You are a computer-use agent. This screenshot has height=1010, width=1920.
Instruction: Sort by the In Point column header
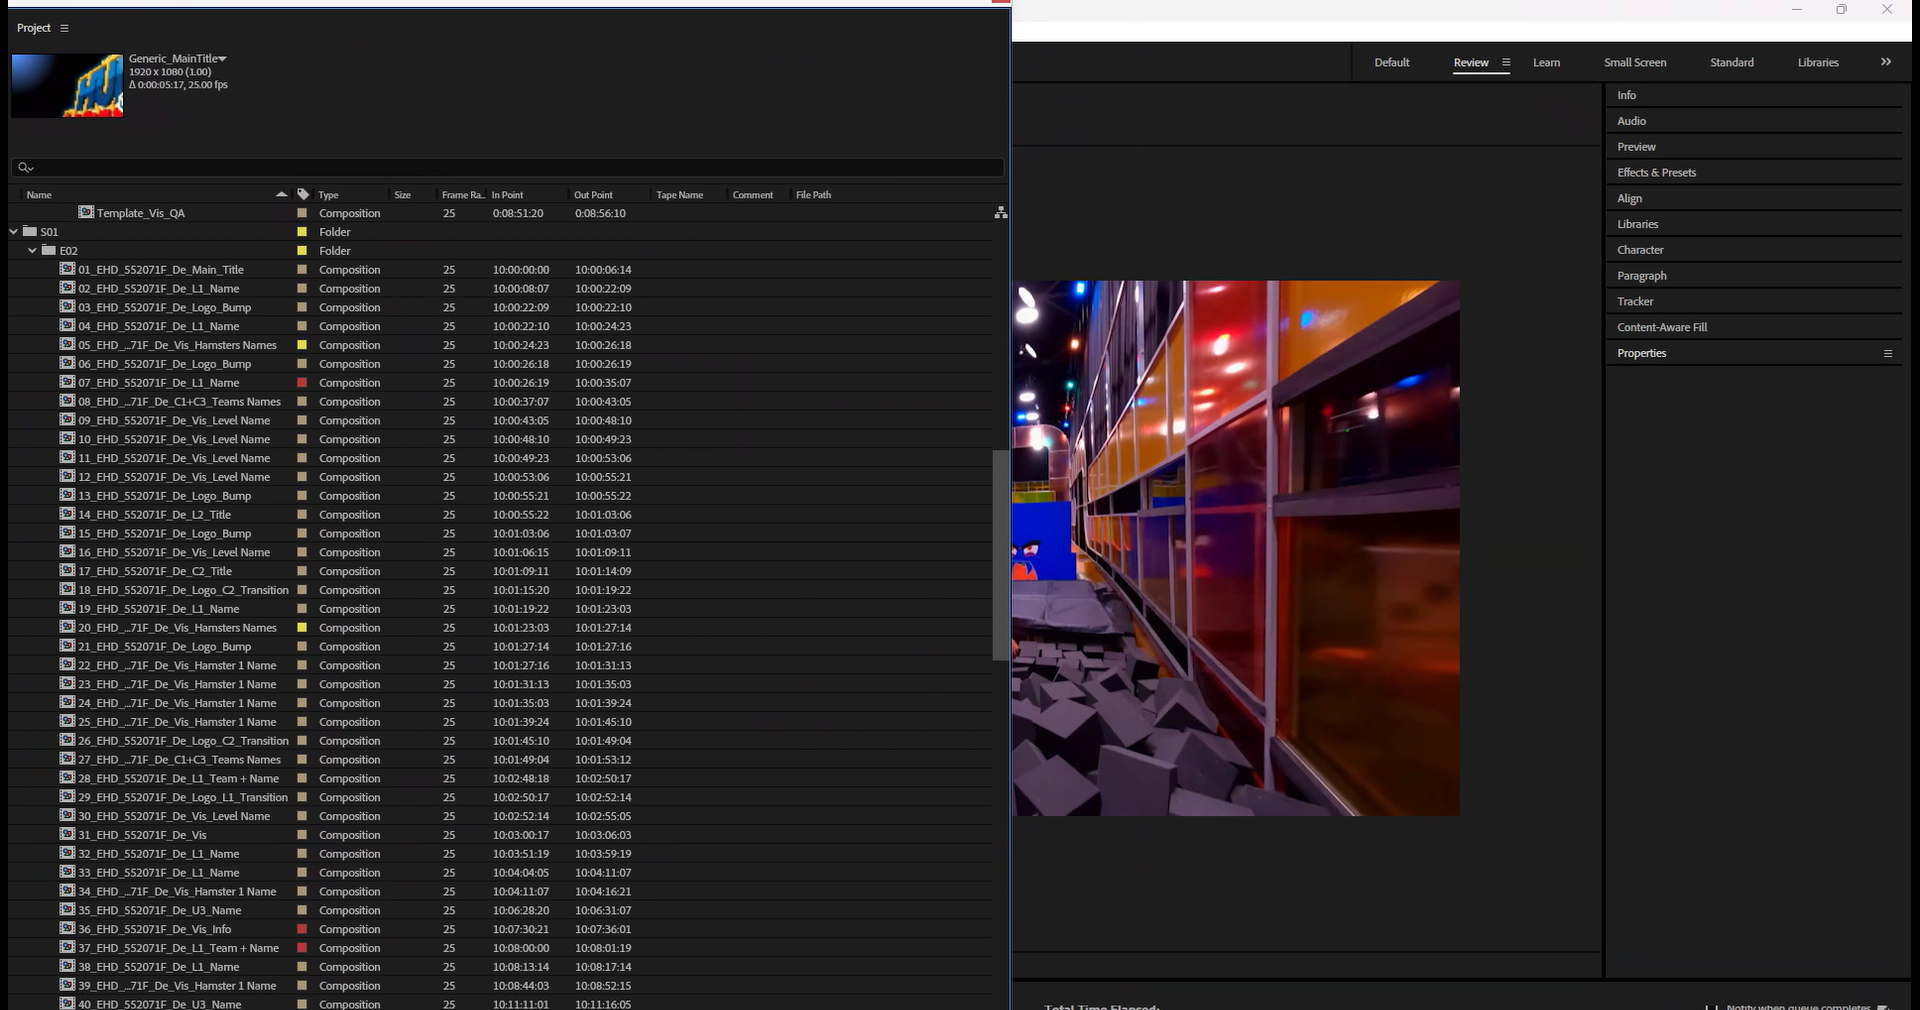coord(507,195)
